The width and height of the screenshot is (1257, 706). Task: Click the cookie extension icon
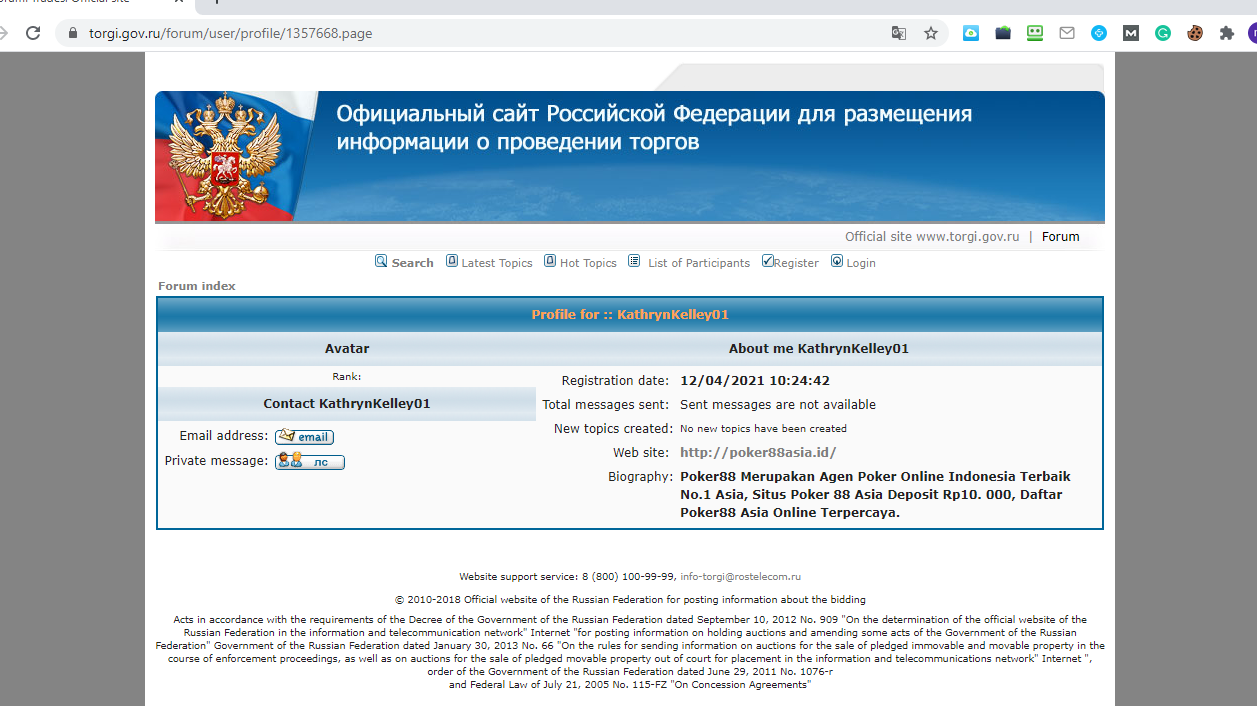point(1195,33)
